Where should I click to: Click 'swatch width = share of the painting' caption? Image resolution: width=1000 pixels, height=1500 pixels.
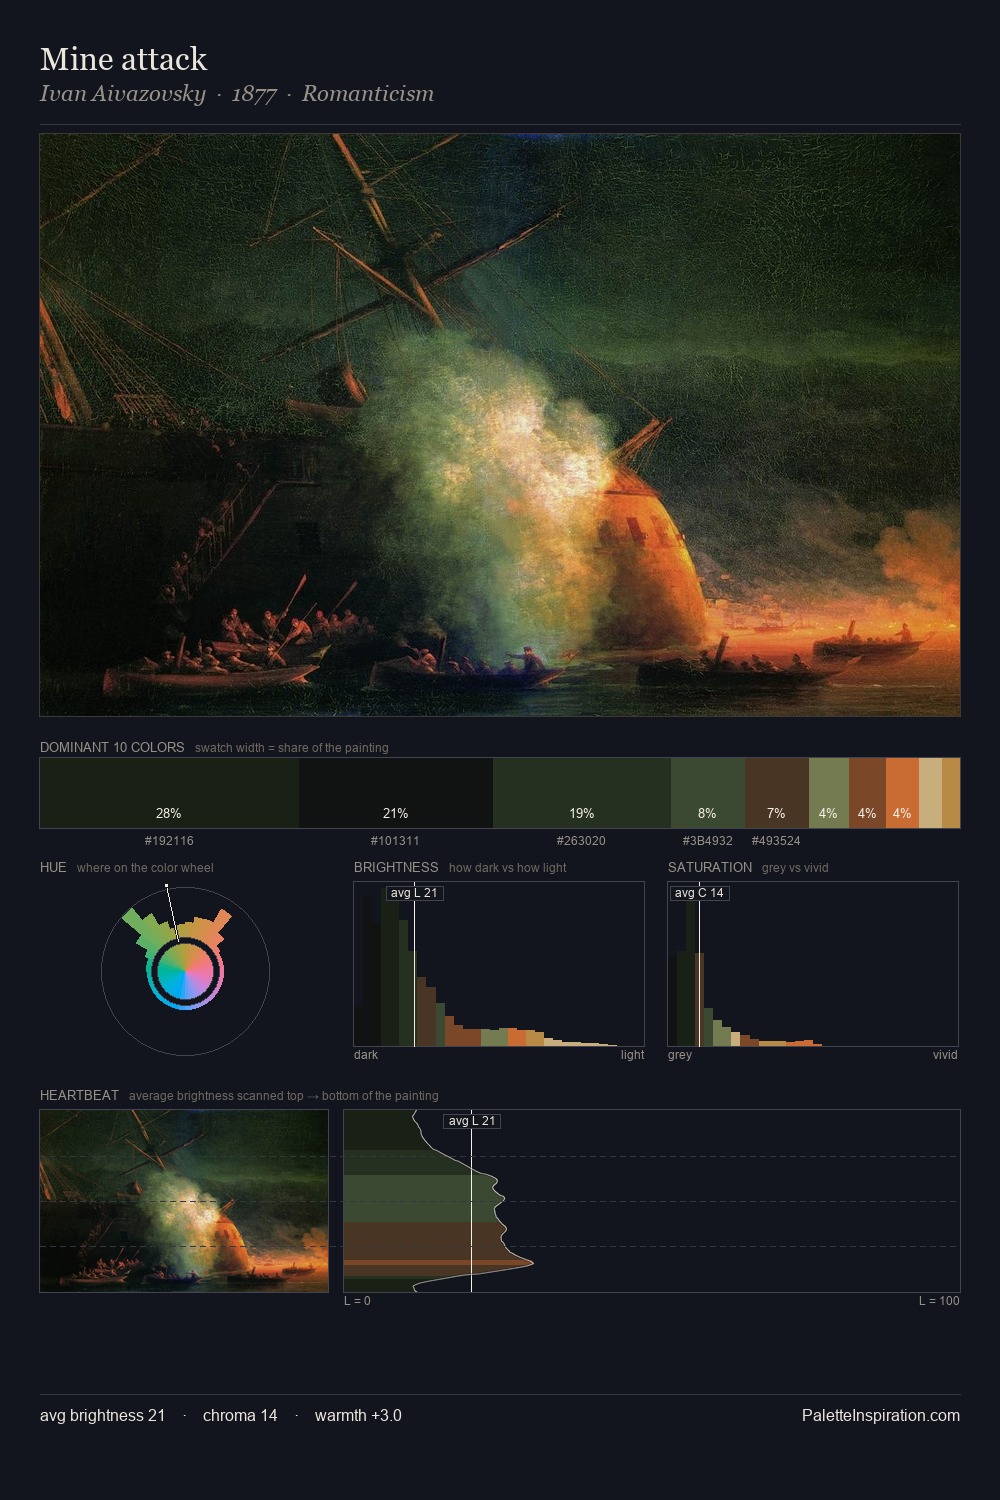[292, 748]
